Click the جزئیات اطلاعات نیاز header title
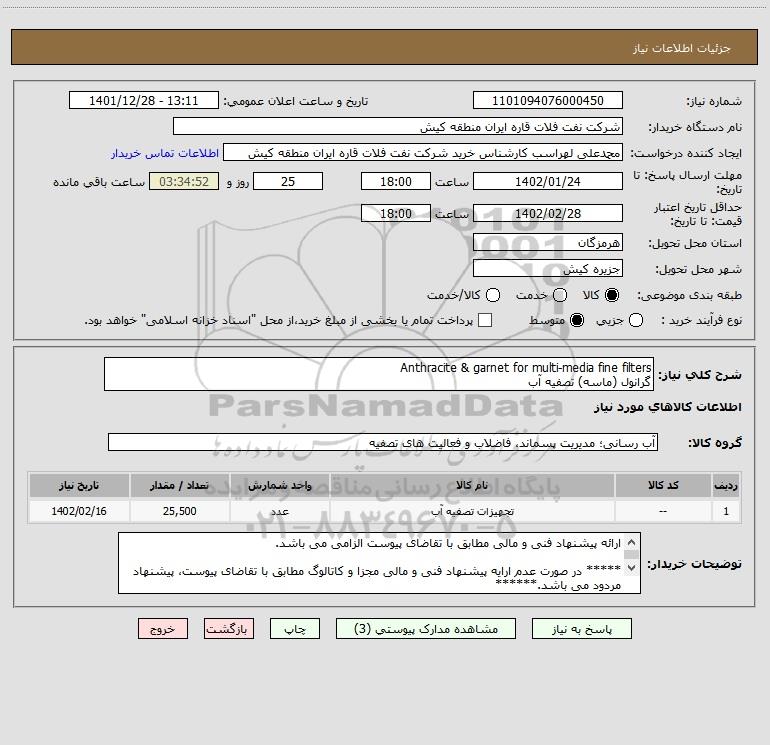This screenshot has height=745, width=770. pyautogui.click(x=682, y=48)
